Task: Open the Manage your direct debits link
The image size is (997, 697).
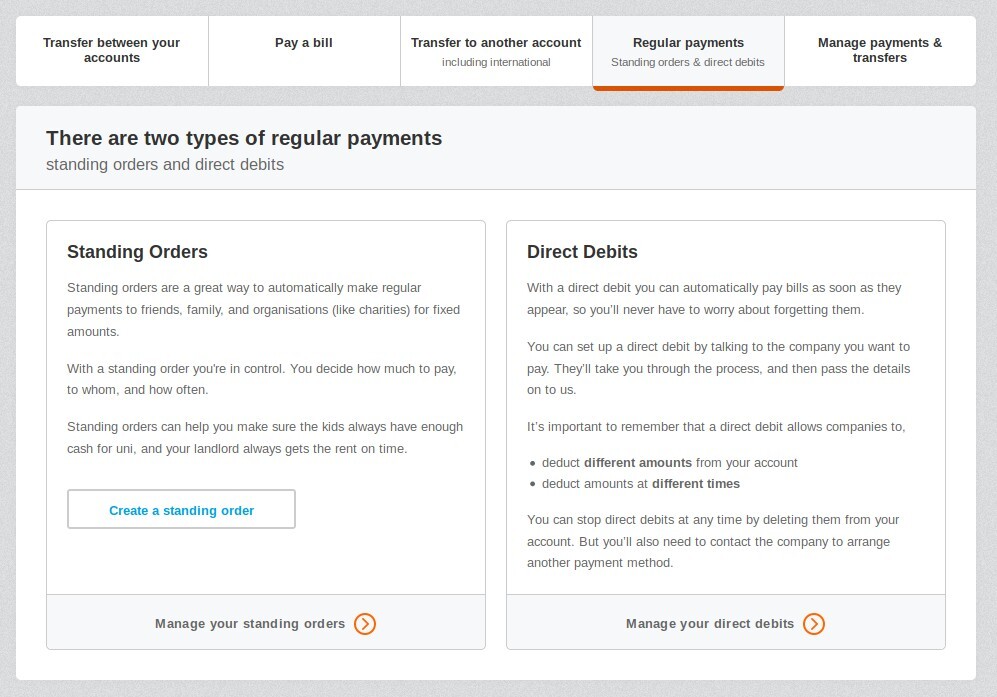Action: click(x=710, y=624)
